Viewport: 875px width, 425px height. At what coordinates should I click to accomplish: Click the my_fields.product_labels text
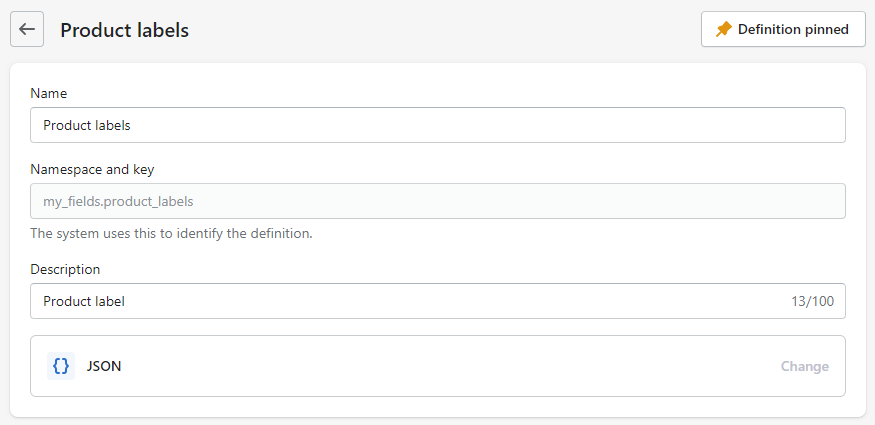pos(118,201)
